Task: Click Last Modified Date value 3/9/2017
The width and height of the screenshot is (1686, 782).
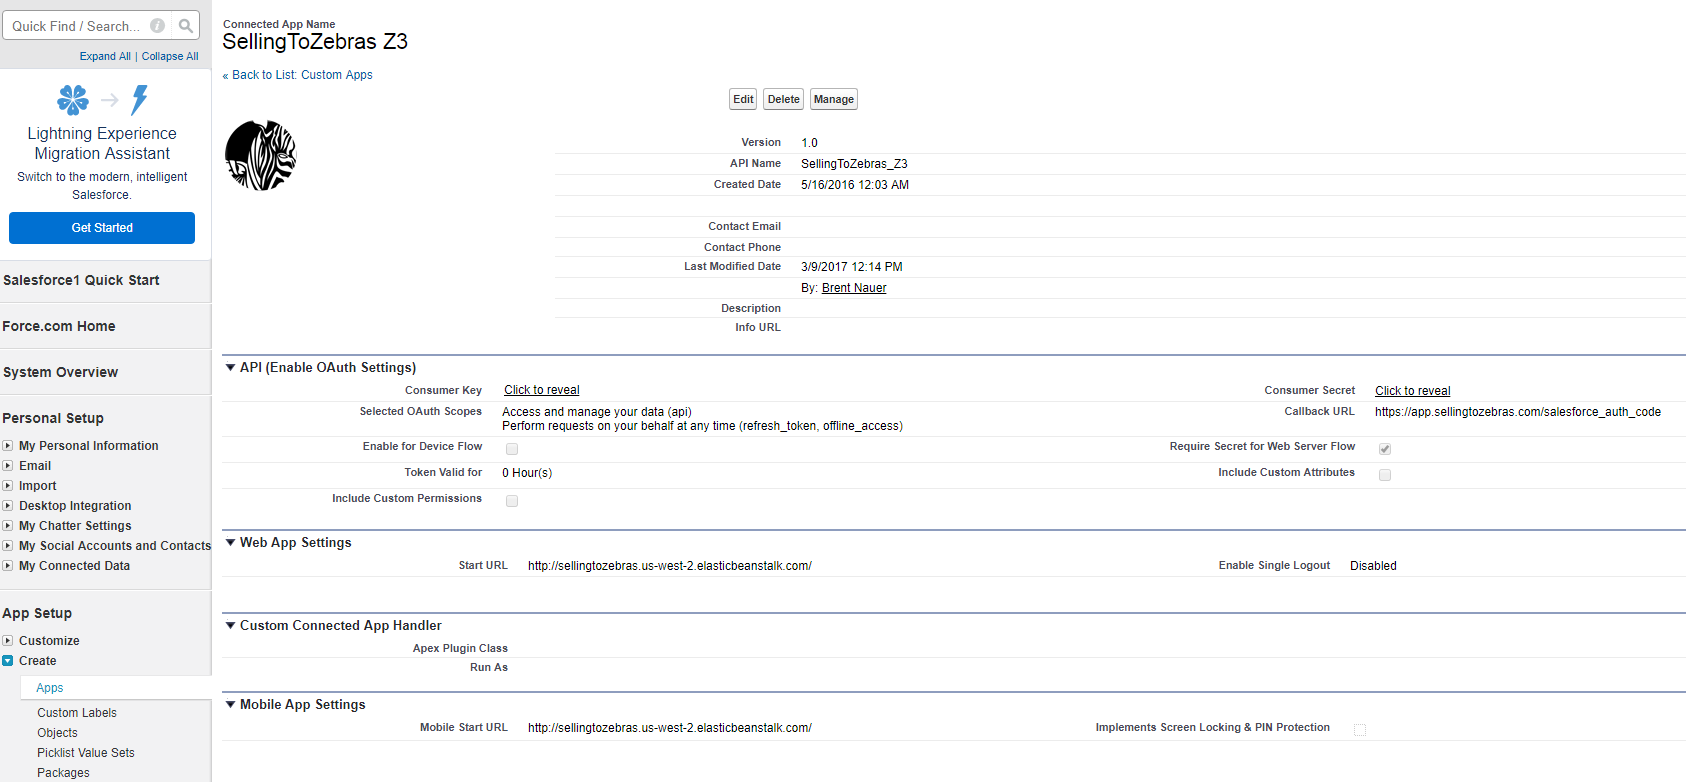Action: pyautogui.click(x=852, y=267)
